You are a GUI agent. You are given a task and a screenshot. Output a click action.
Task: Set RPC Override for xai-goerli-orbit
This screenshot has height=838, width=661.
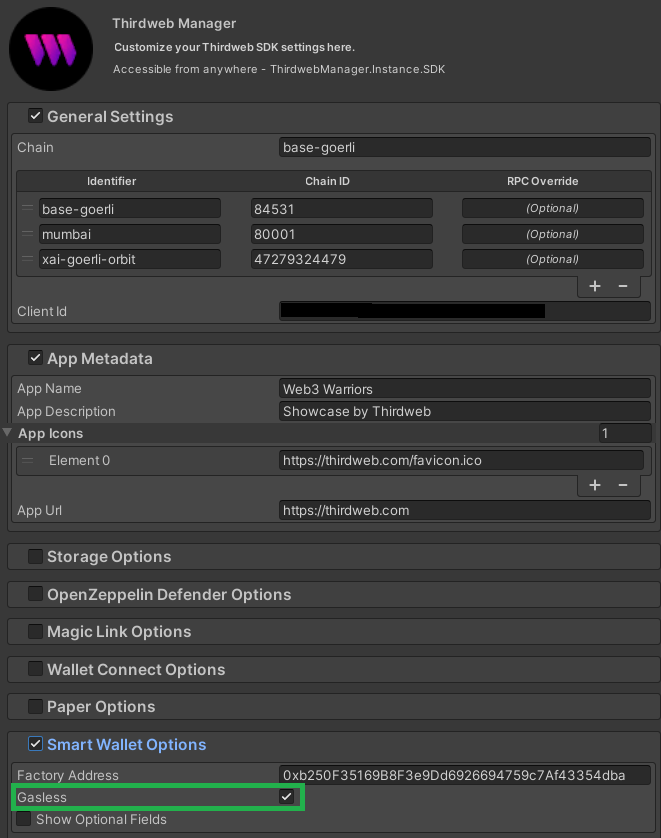553,259
